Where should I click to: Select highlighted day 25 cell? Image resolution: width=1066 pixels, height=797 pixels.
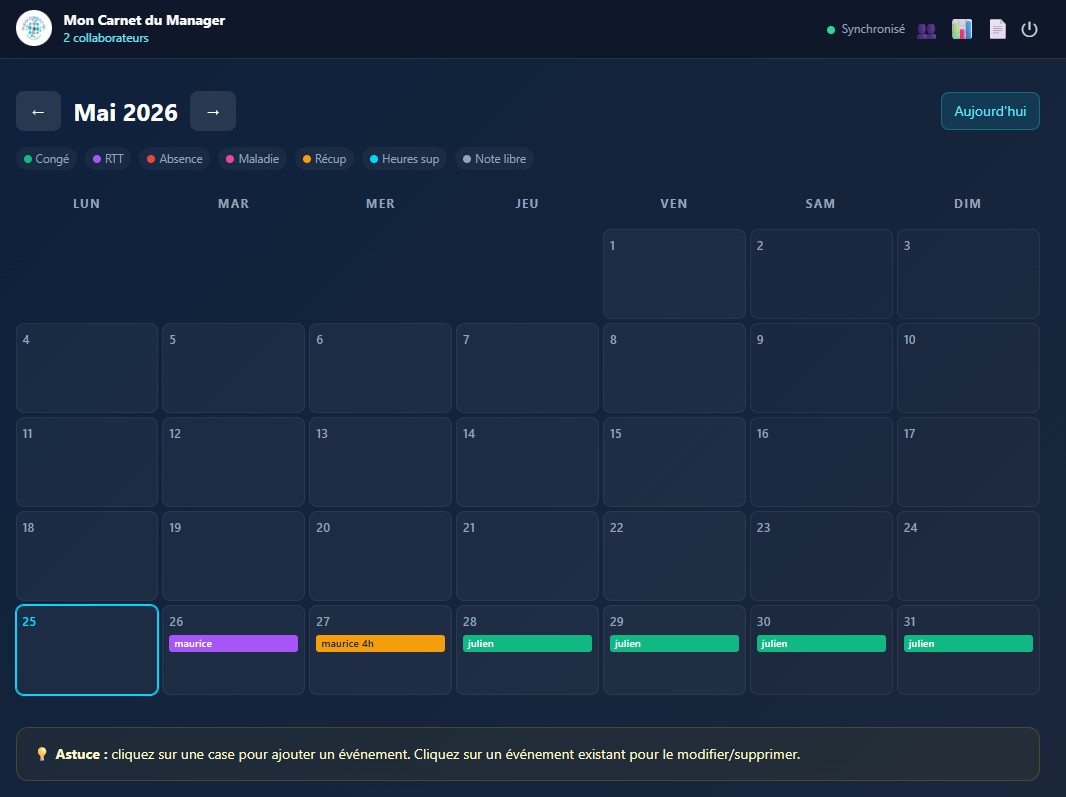pos(87,649)
